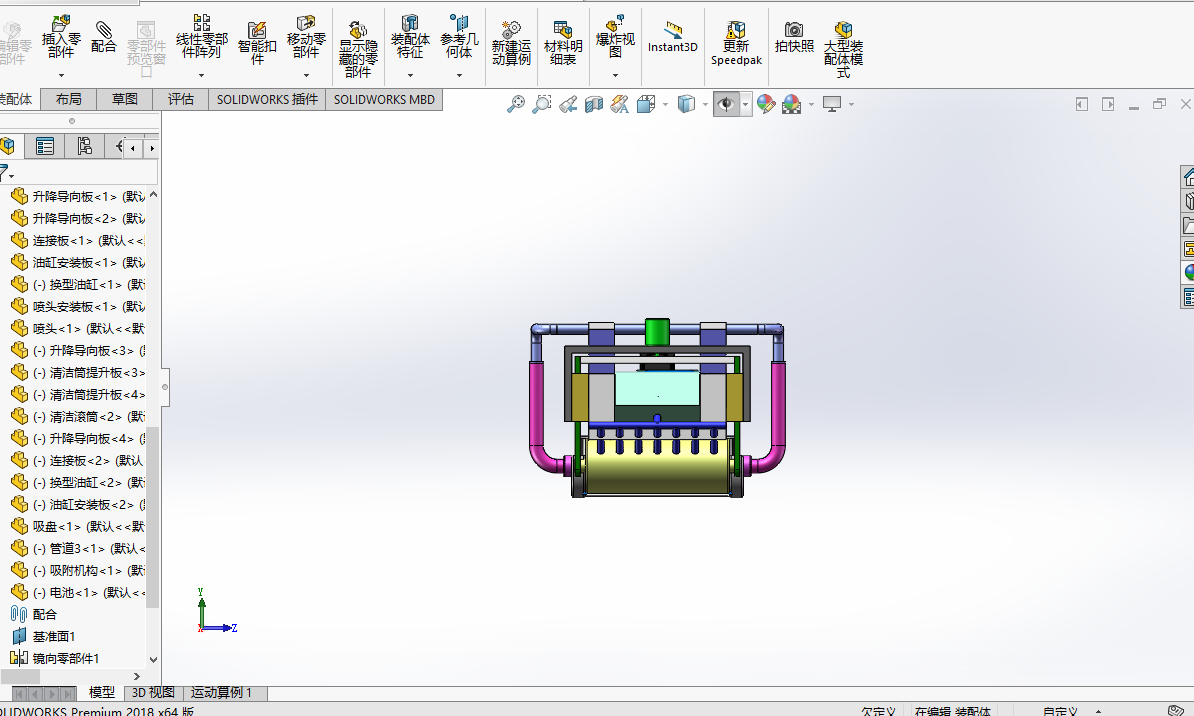
Task: Select 喷头<1> component in tree
Action: pyautogui.click(x=78, y=329)
